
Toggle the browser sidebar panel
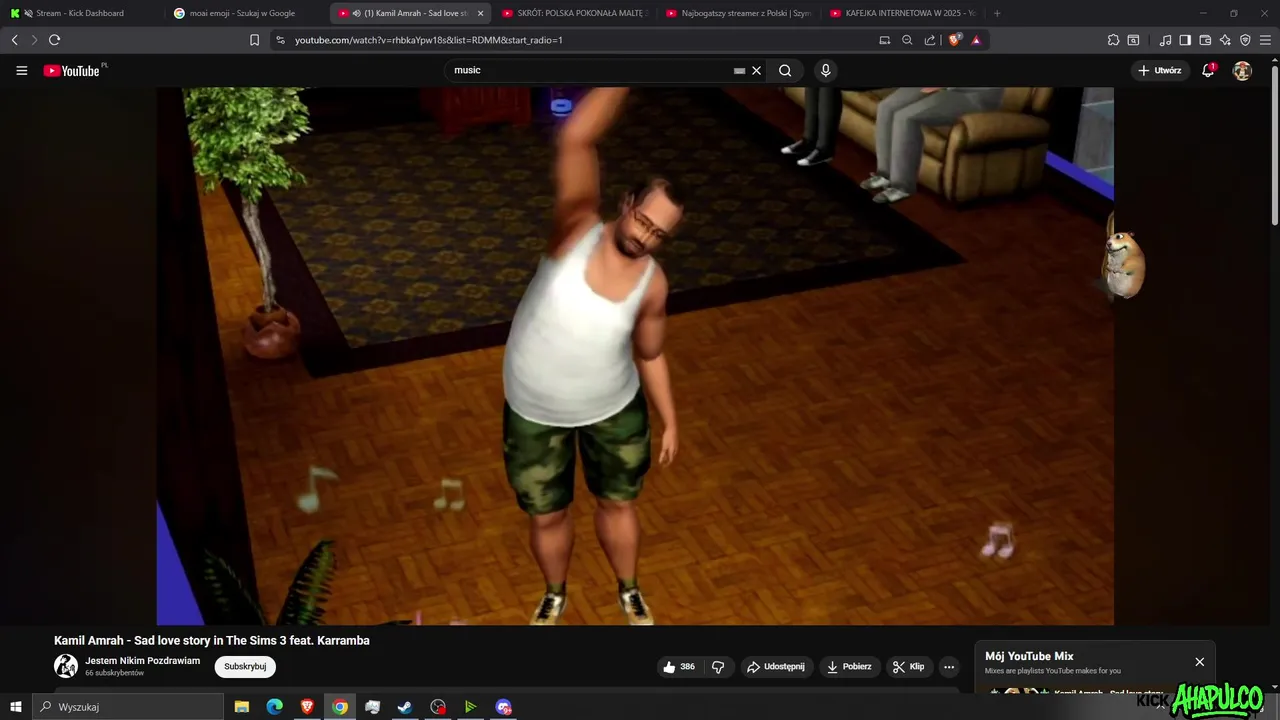pyautogui.click(x=1185, y=40)
